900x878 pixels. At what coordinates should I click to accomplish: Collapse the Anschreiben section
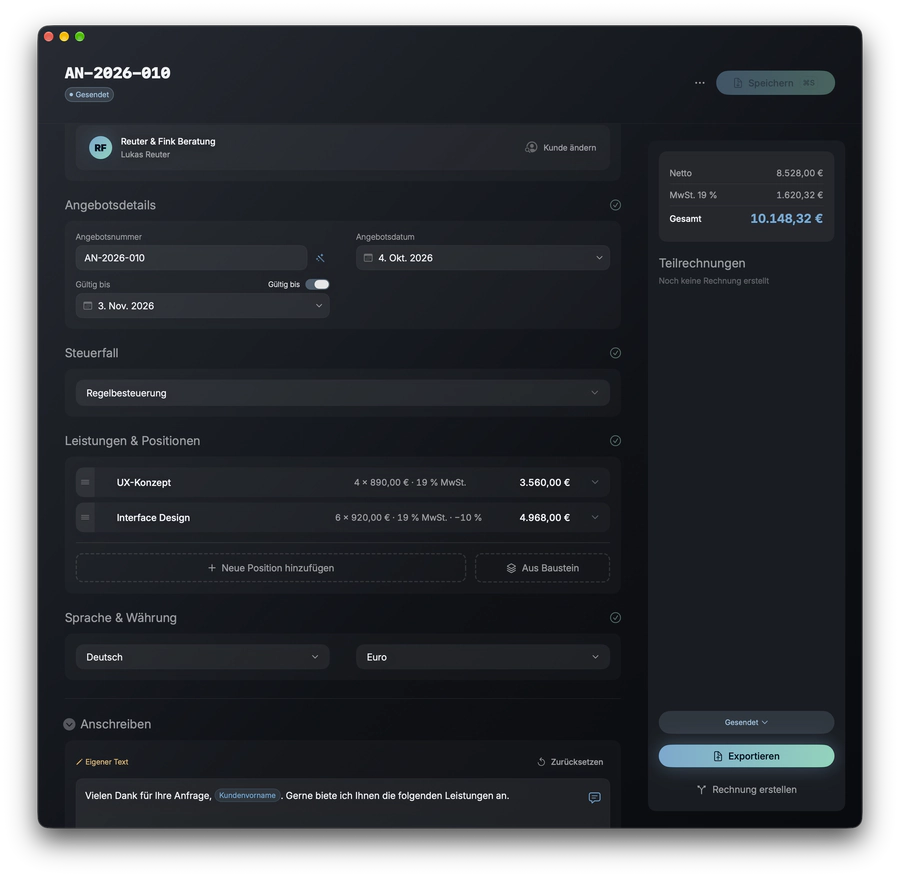coord(69,724)
